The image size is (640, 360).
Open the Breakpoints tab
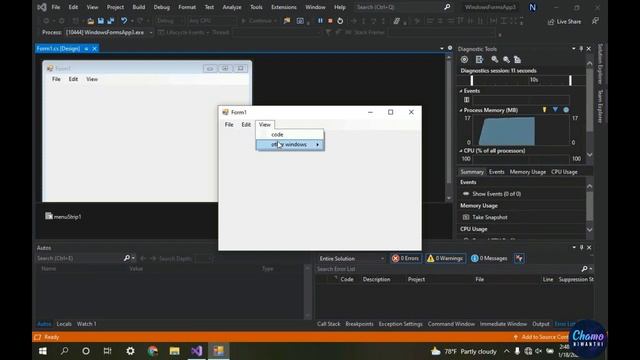359,324
